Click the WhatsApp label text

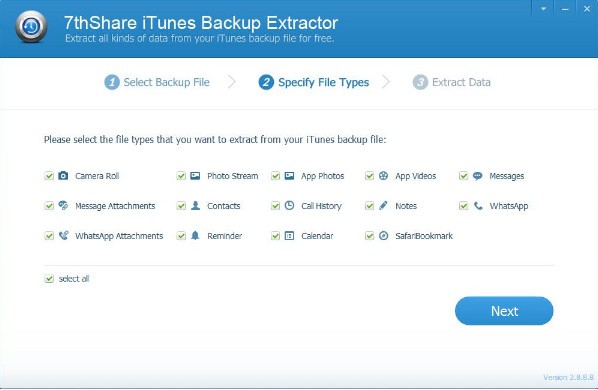[x=509, y=206]
